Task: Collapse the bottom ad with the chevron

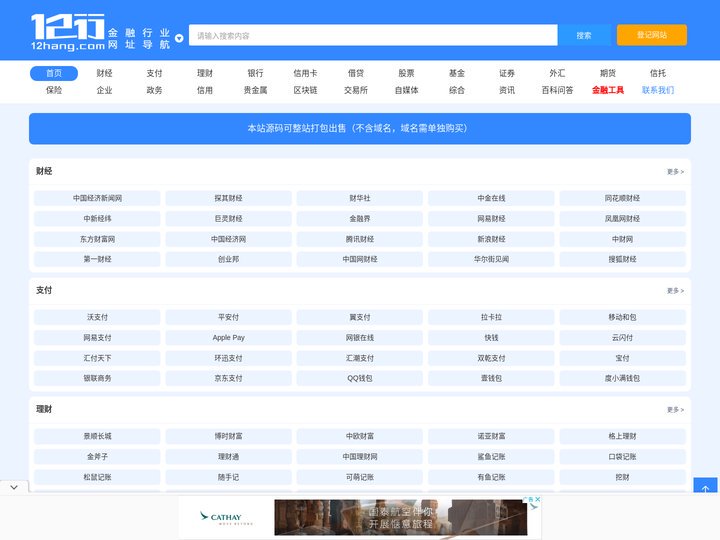Action: (14, 487)
